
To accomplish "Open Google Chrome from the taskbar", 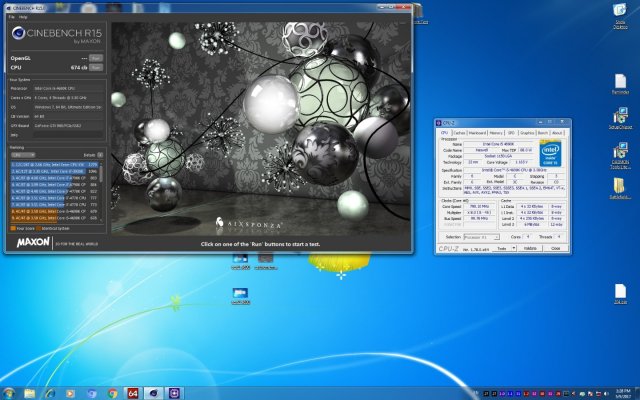I will [112, 393].
